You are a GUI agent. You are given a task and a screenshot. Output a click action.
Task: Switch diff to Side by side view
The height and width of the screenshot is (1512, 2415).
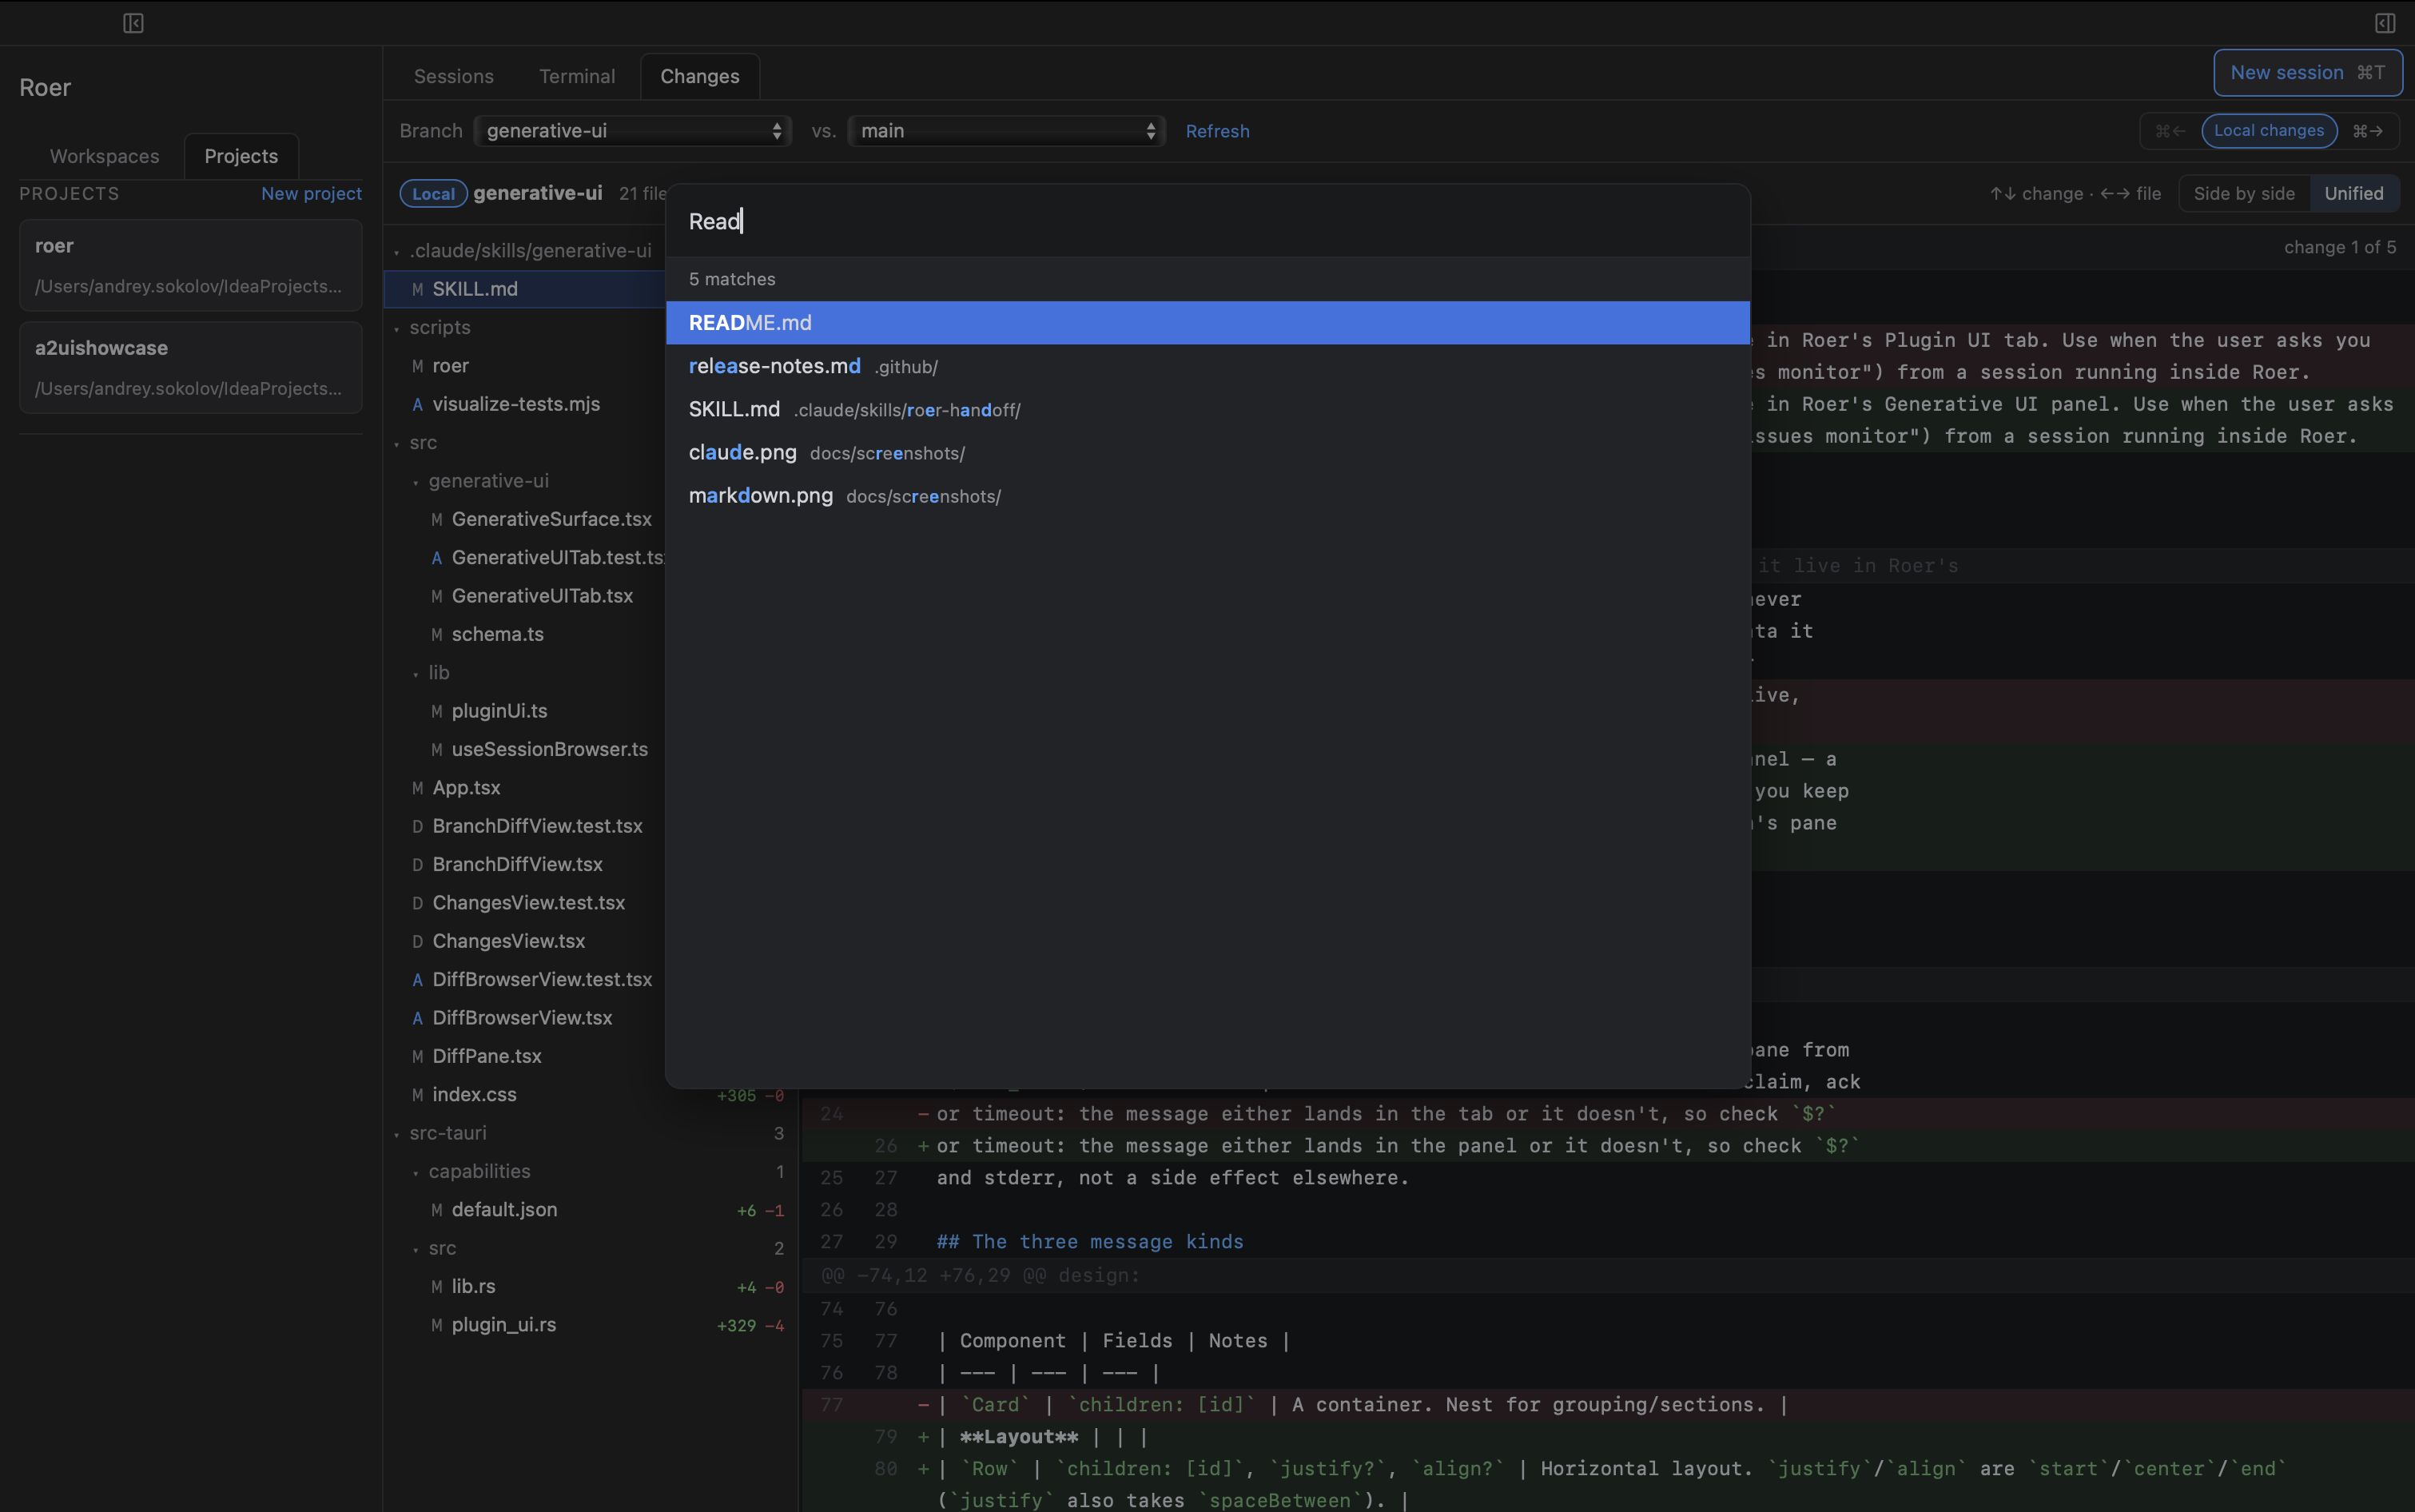point(2244,193)
